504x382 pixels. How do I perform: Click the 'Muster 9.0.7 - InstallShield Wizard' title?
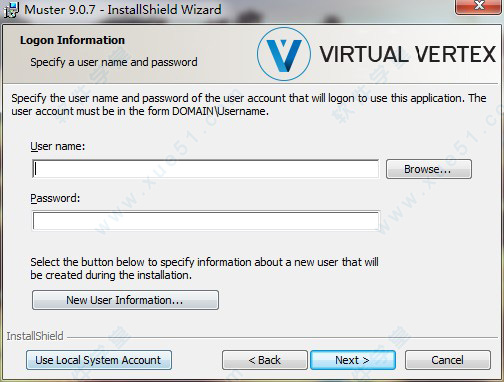click(x=123, y=9)
